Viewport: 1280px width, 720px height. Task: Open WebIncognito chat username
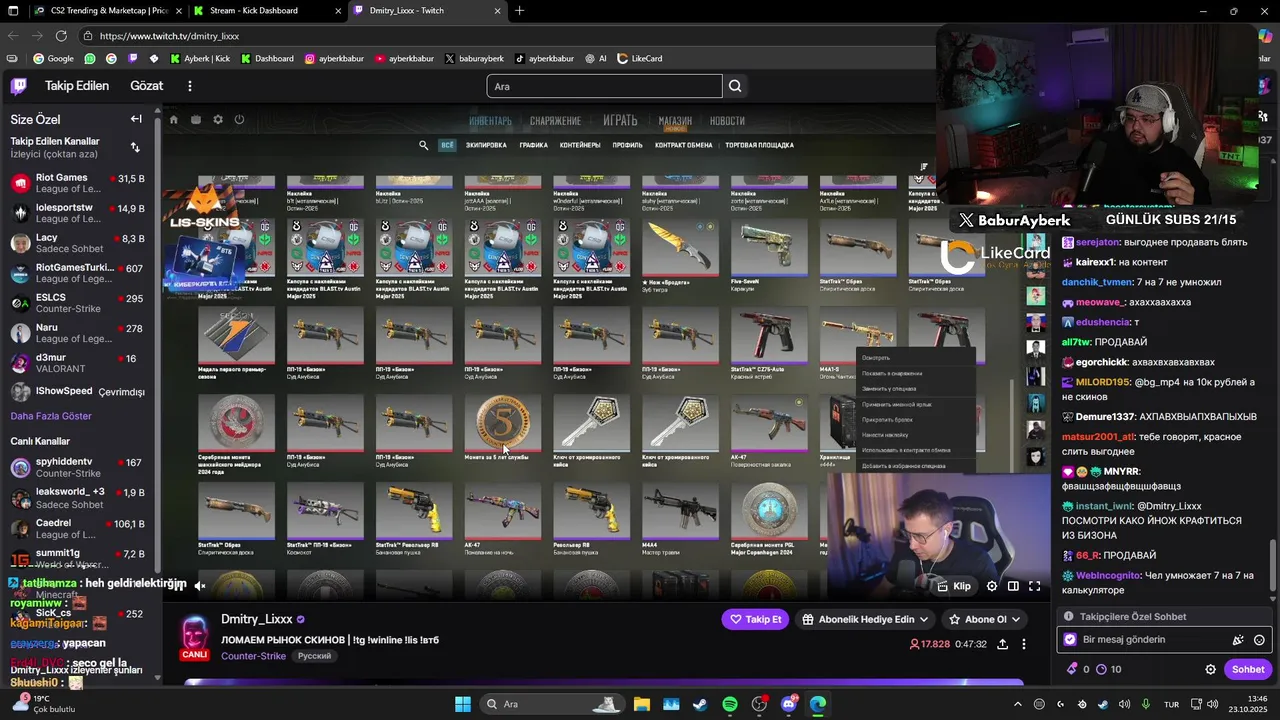1108,576
